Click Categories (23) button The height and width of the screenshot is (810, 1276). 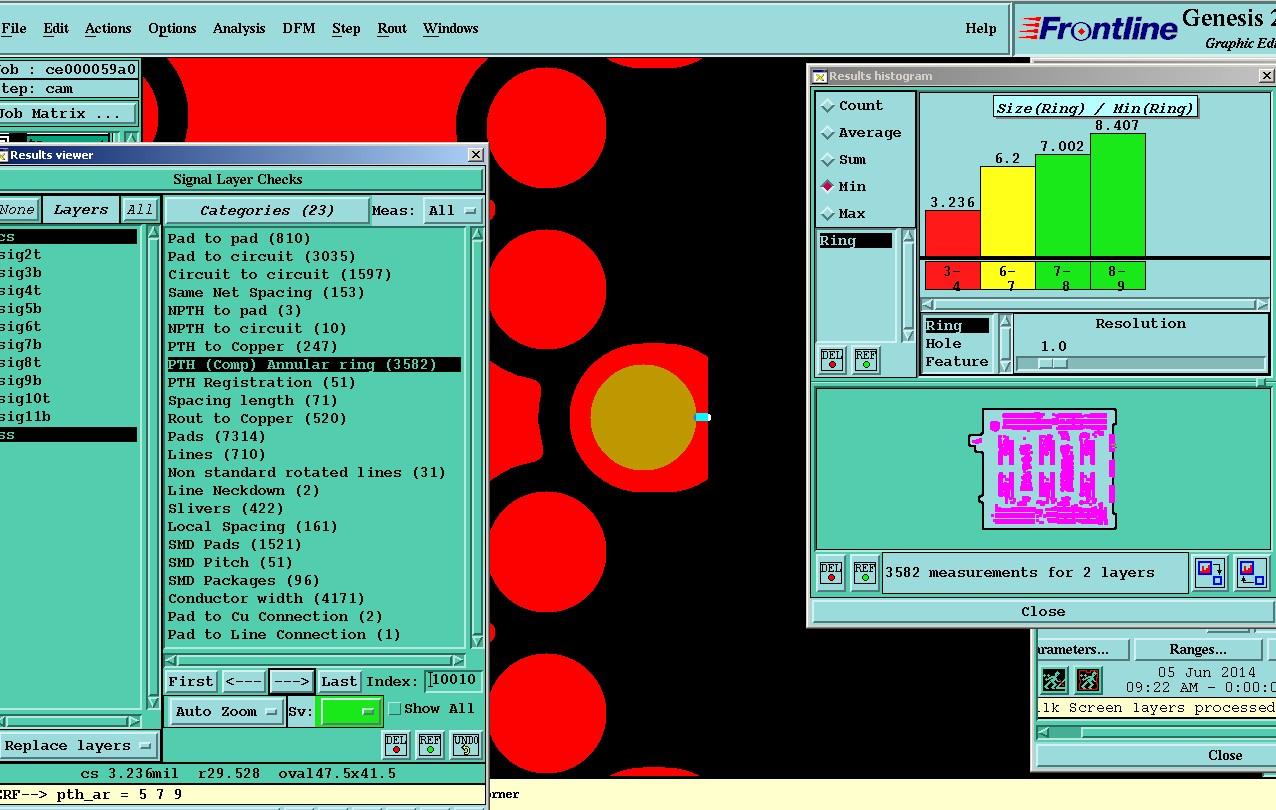(266, 210)
